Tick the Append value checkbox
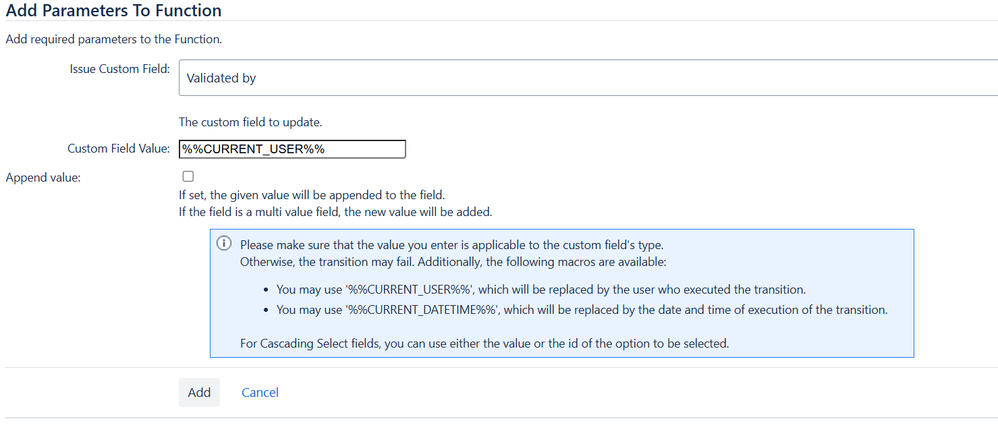 pyautogui.click(x=188, y=176)
